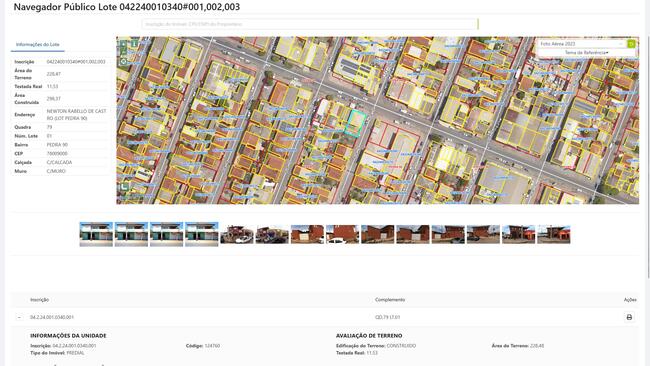Click the map tool button between zoom-in and locate icons

point(124,52)
